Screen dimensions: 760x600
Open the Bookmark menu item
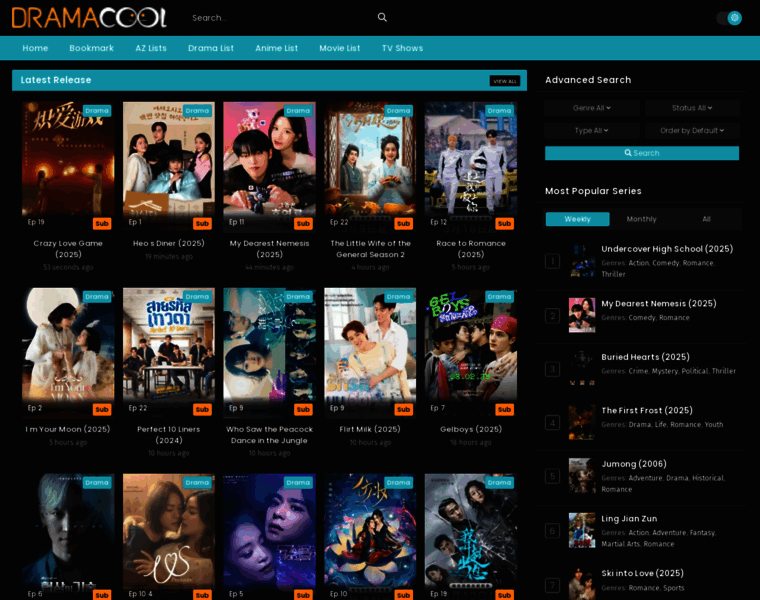click(x=91, y=48)
